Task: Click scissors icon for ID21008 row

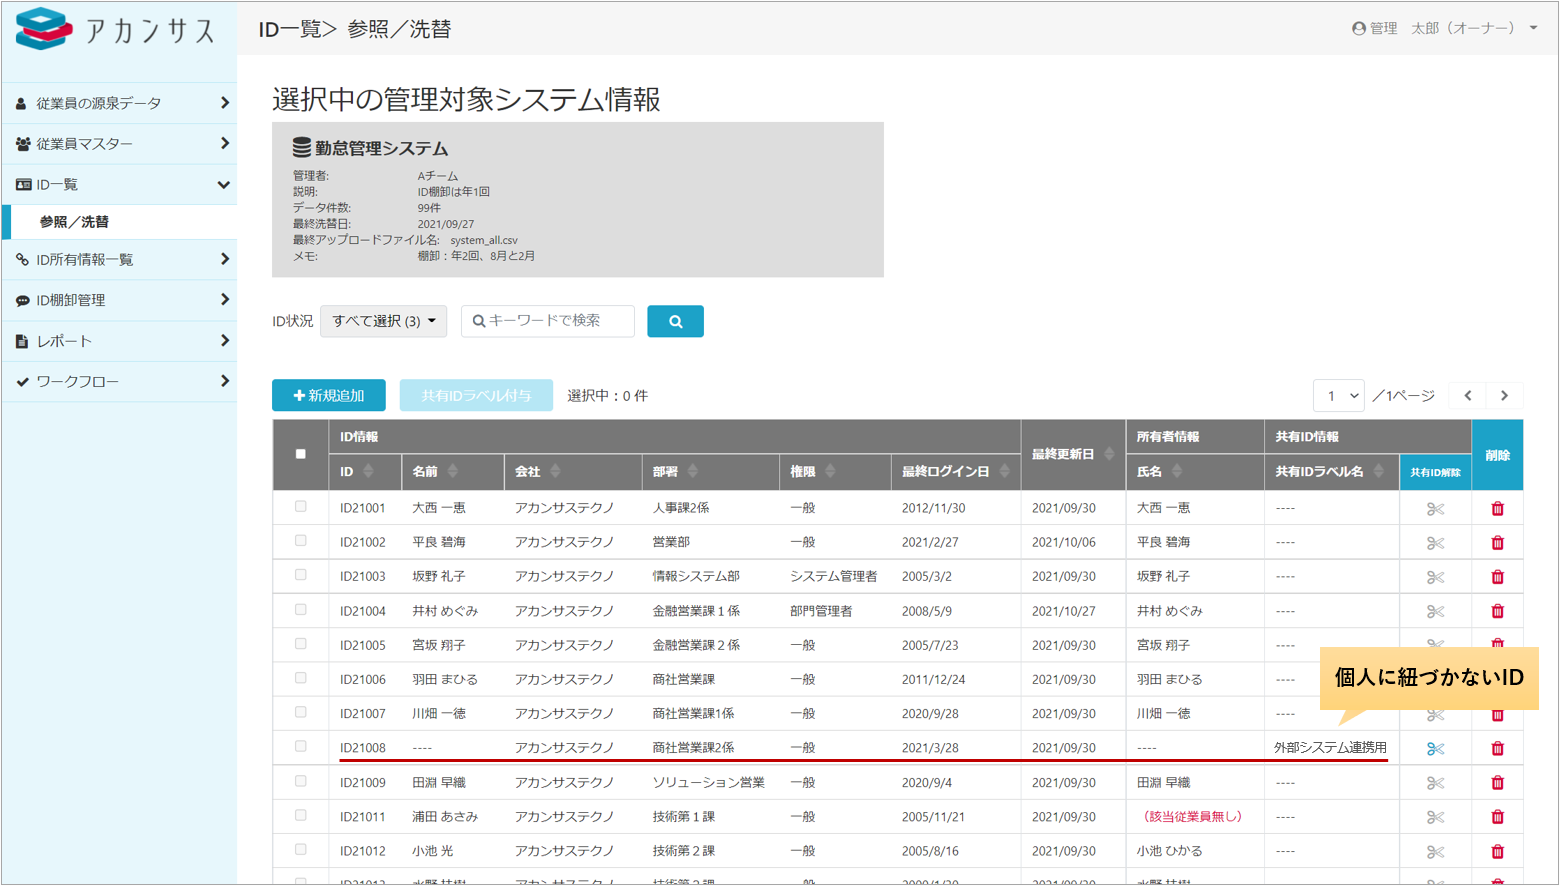Action: coord(1435,749)
